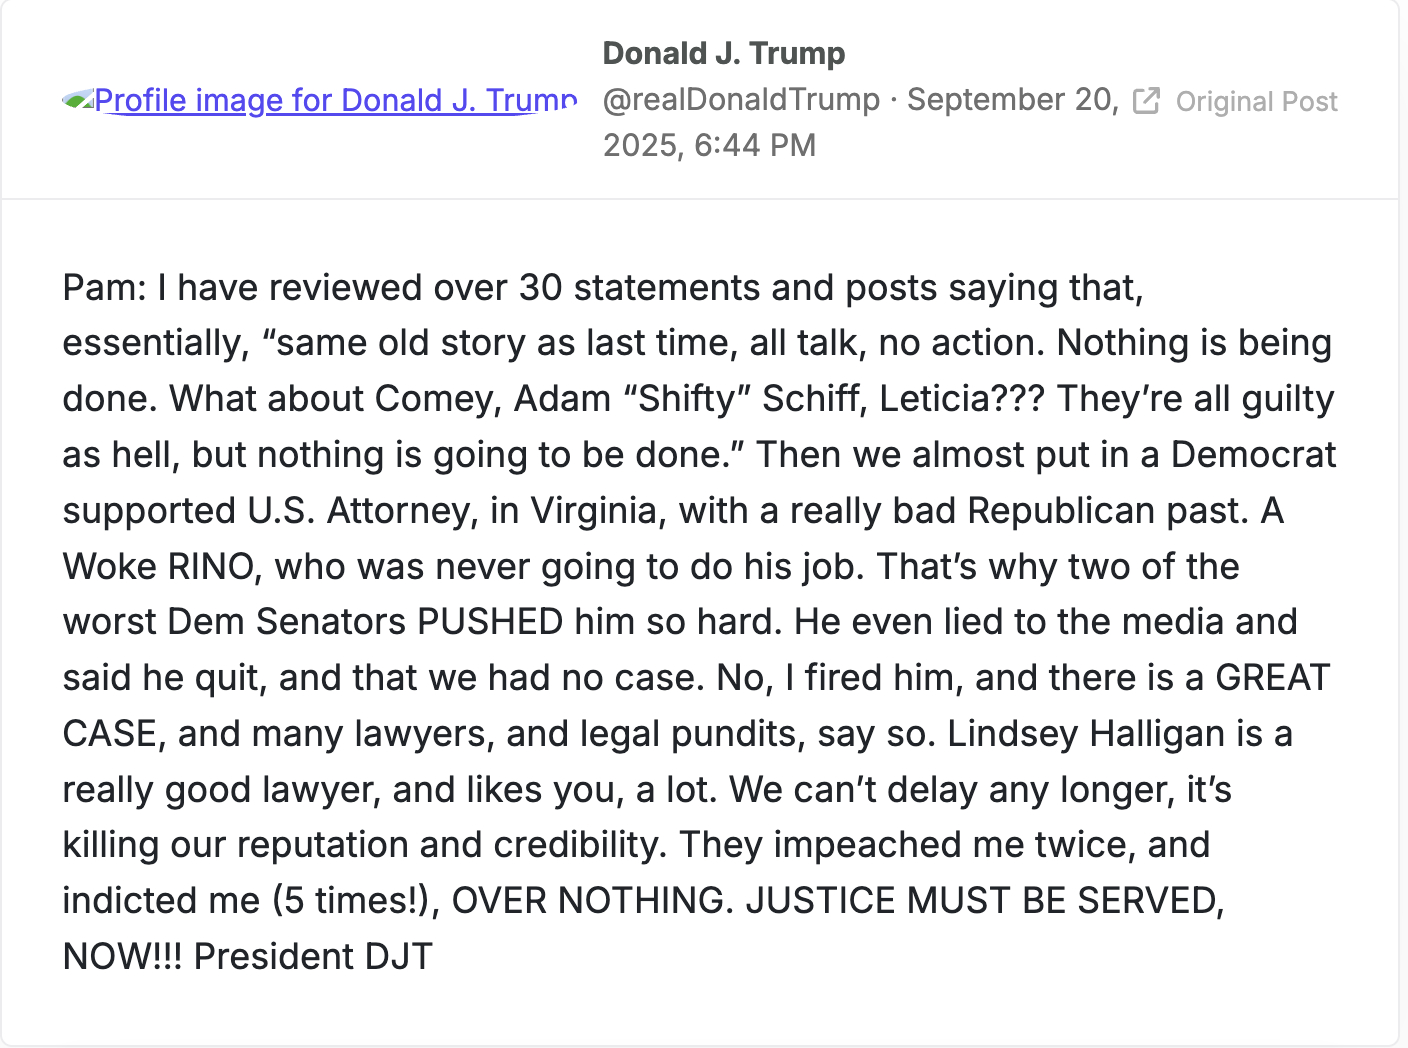Click the opening word "Pam:" in the post
This screenshot has width=1408, height=1048.
click(x=104, y=288)
